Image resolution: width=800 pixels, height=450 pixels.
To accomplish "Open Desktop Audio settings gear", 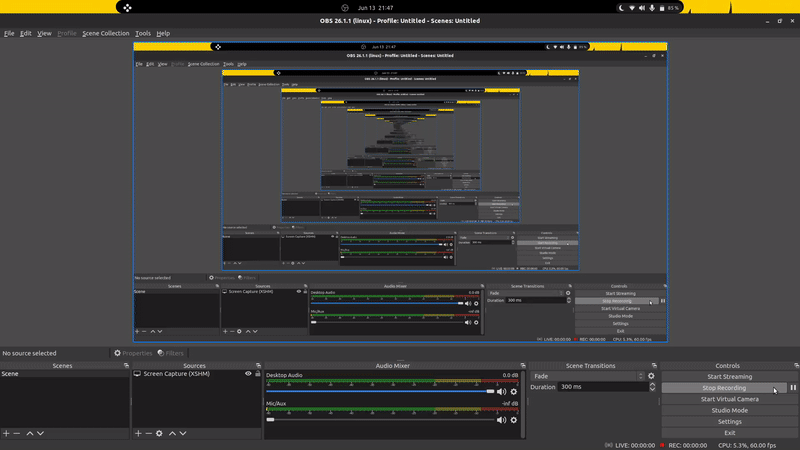I will click(x=514, y=392).
